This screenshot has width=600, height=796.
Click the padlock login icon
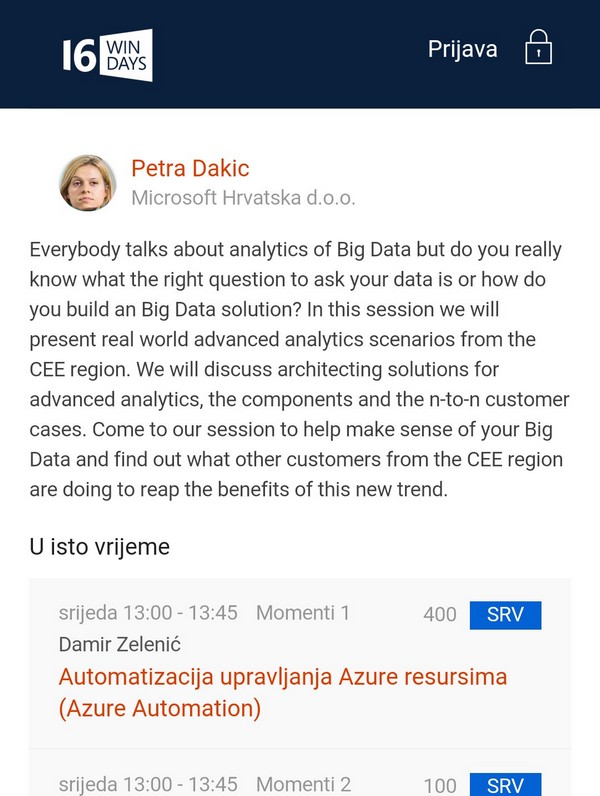tap(538, 49)
